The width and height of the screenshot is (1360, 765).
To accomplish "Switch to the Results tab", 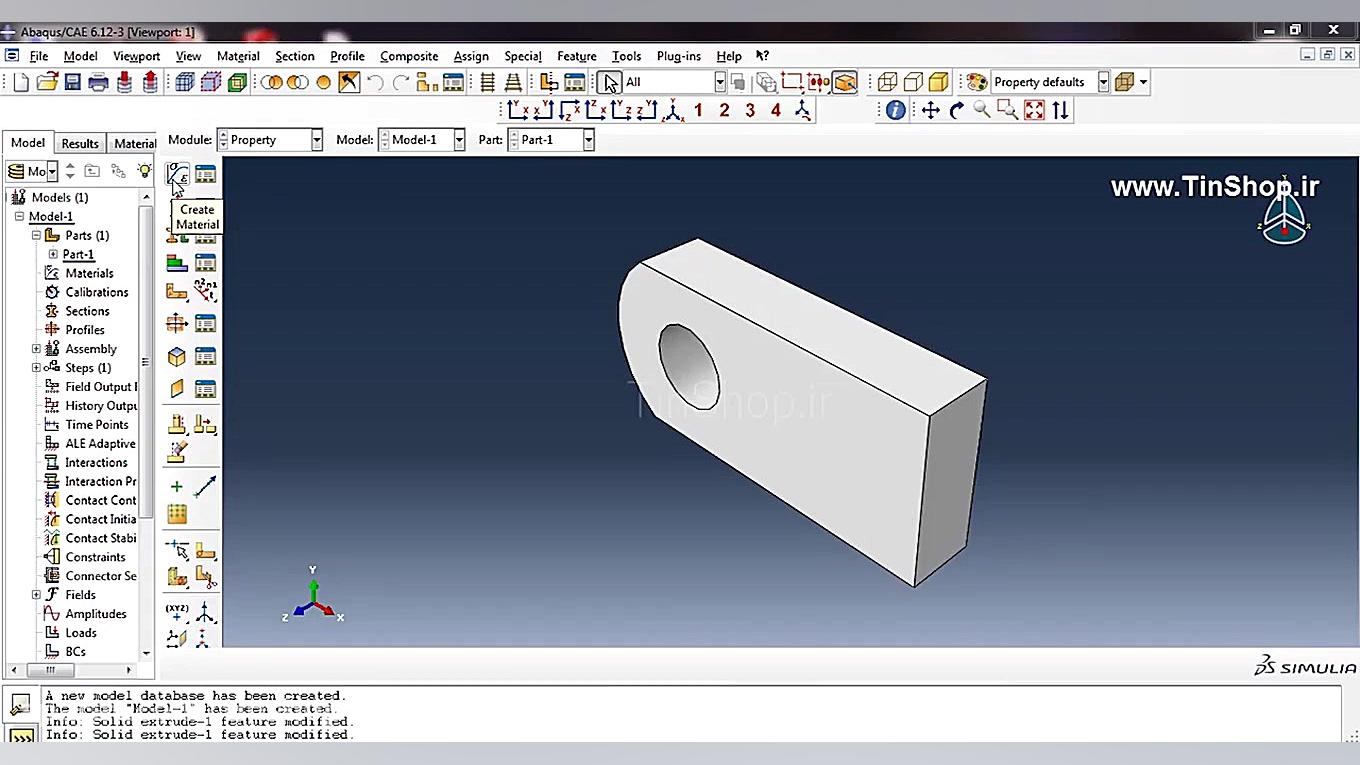I will [x=80, y=143].
